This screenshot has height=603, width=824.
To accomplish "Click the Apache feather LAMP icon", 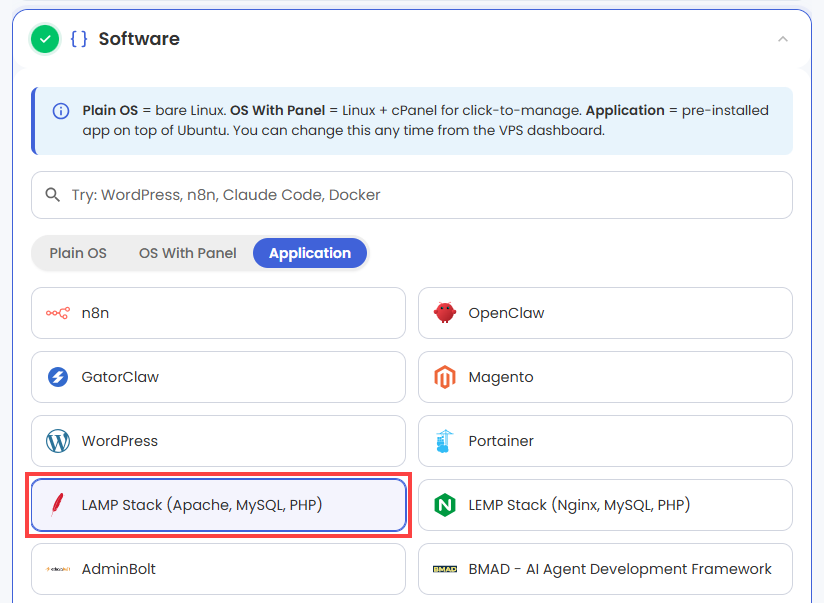I will [x=57, y=505].
